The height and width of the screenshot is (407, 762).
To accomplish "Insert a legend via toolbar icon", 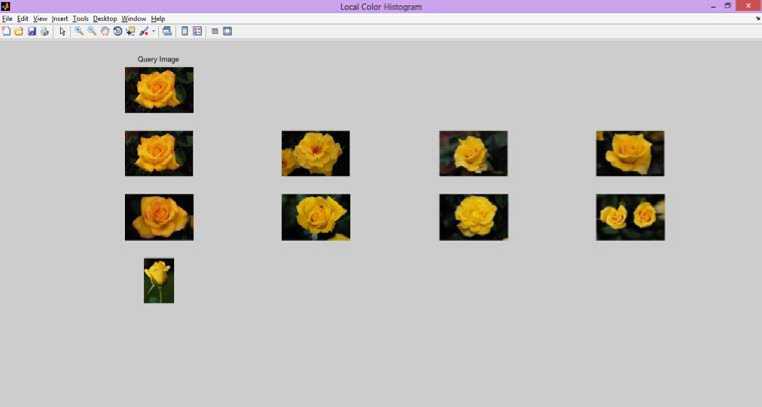I will click(x=197, y=31).
